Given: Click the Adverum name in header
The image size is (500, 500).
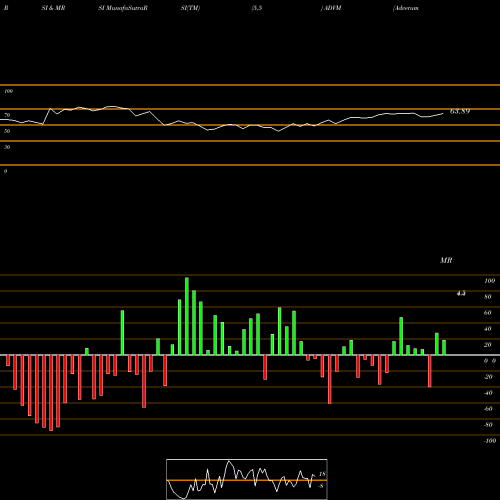Looking at the screenshot, I should click(406, 8).
